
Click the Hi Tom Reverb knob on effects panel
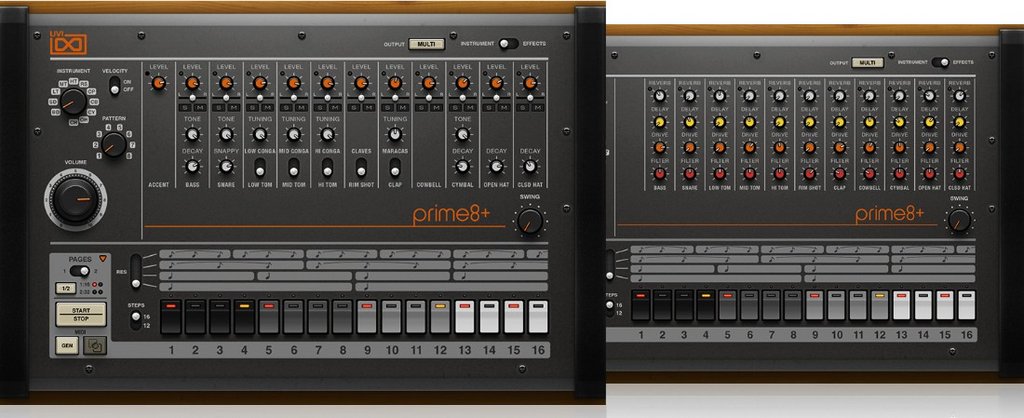(x=780, y=95)
